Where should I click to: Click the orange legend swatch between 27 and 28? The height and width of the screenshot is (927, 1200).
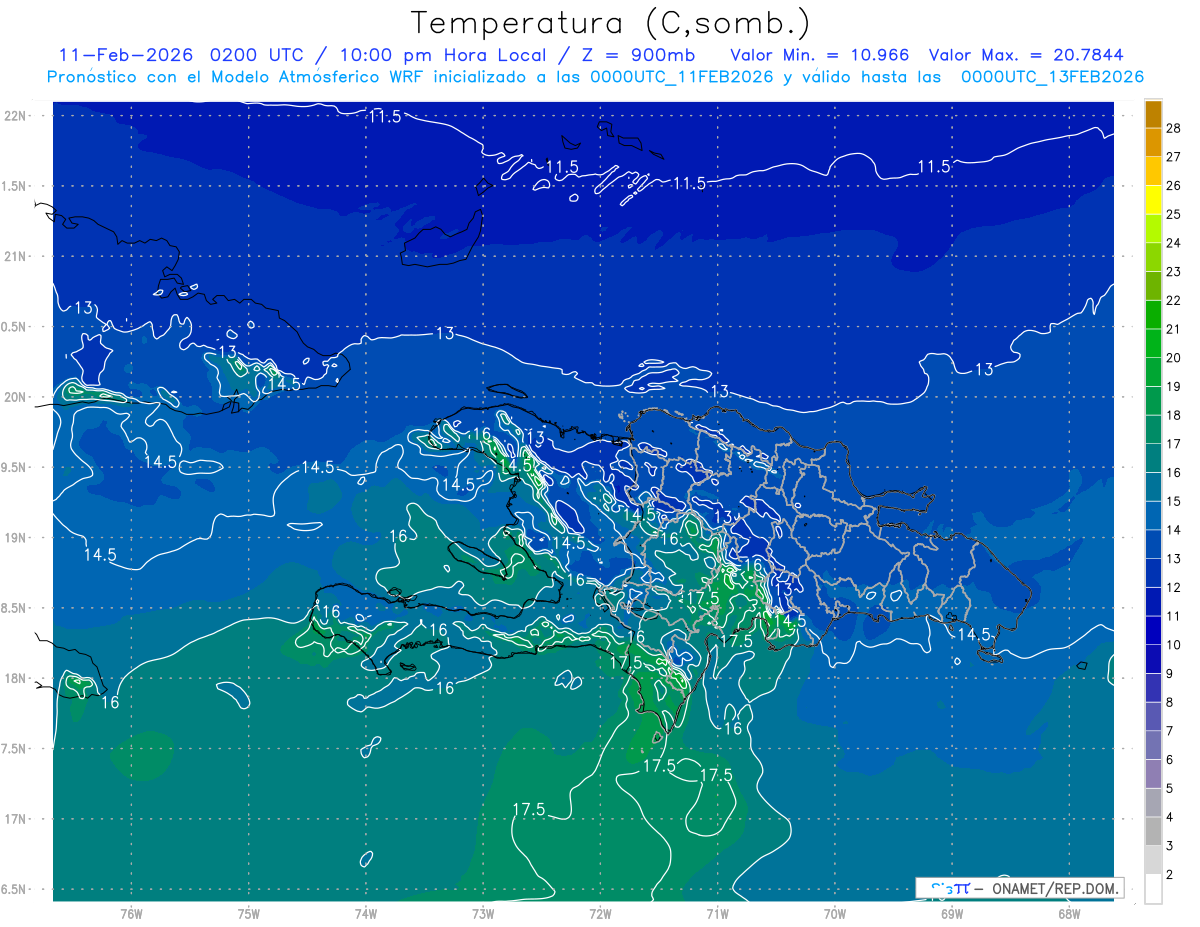[x=1153, y=143]
